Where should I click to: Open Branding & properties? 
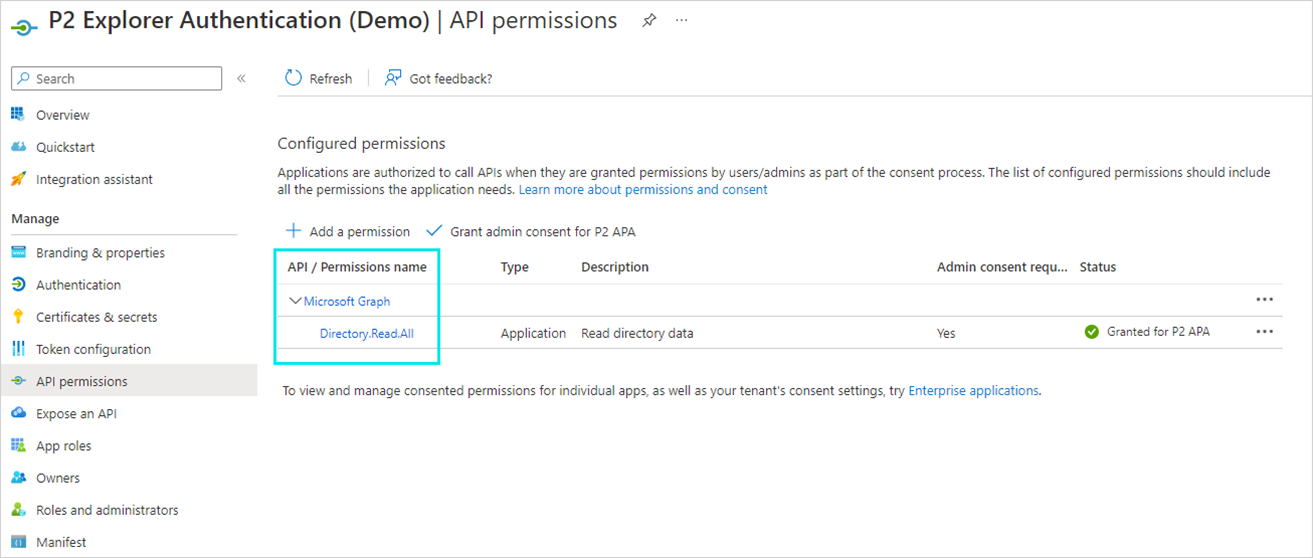click(x=101, y=253)
